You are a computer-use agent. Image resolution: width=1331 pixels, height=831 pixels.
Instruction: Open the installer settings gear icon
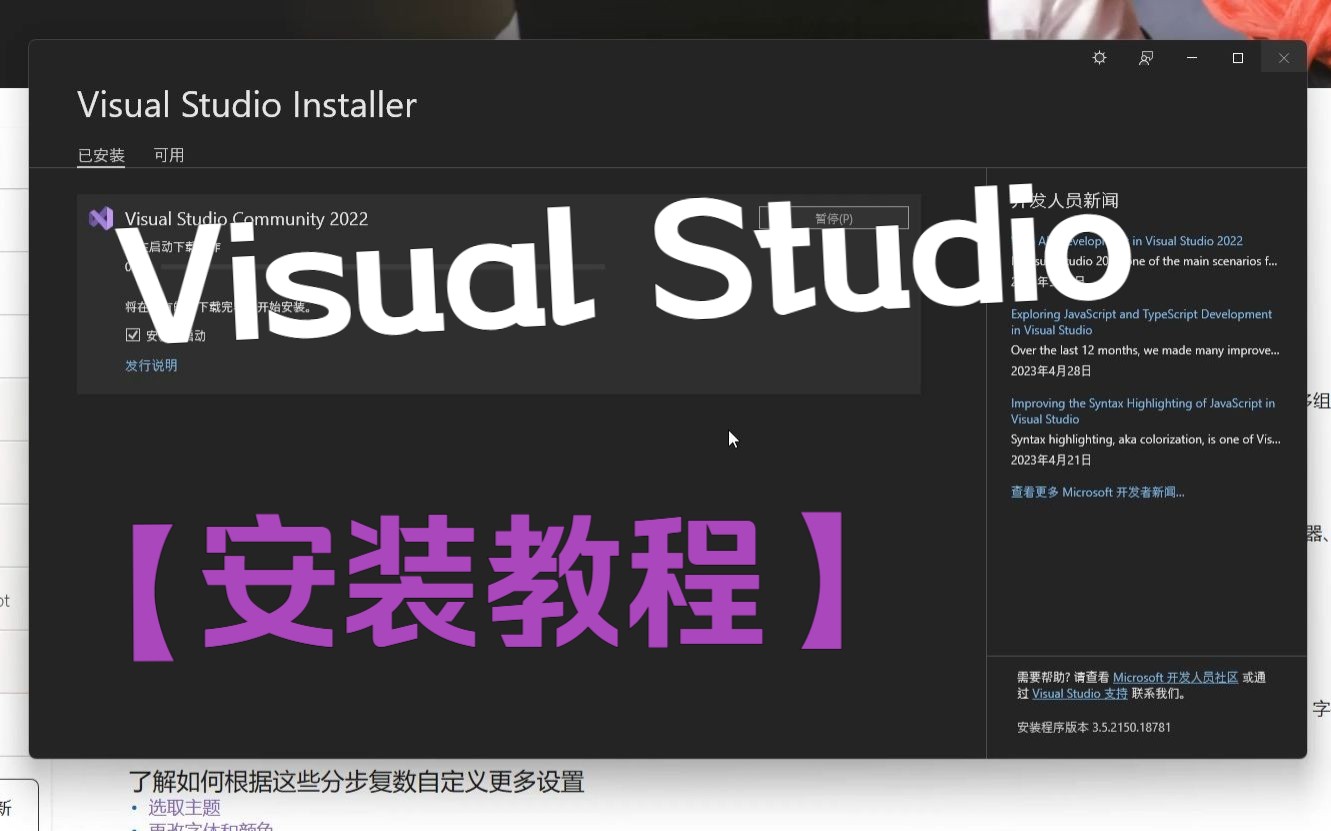click(1099, 58)
